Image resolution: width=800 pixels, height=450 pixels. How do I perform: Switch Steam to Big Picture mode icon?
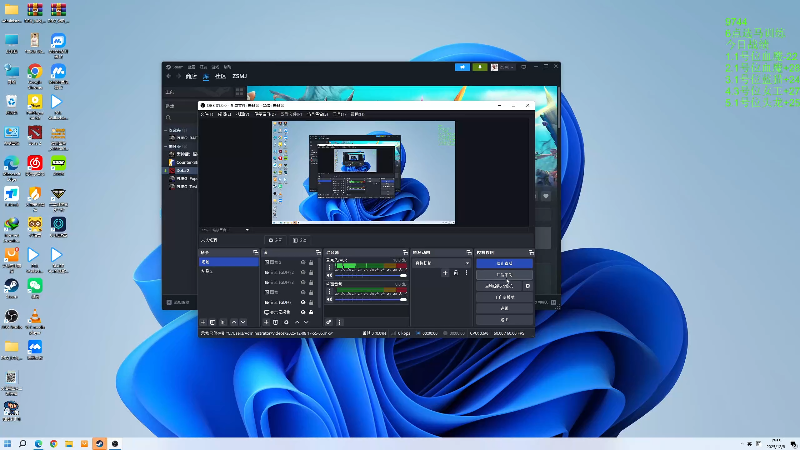(x=523, y=67)
